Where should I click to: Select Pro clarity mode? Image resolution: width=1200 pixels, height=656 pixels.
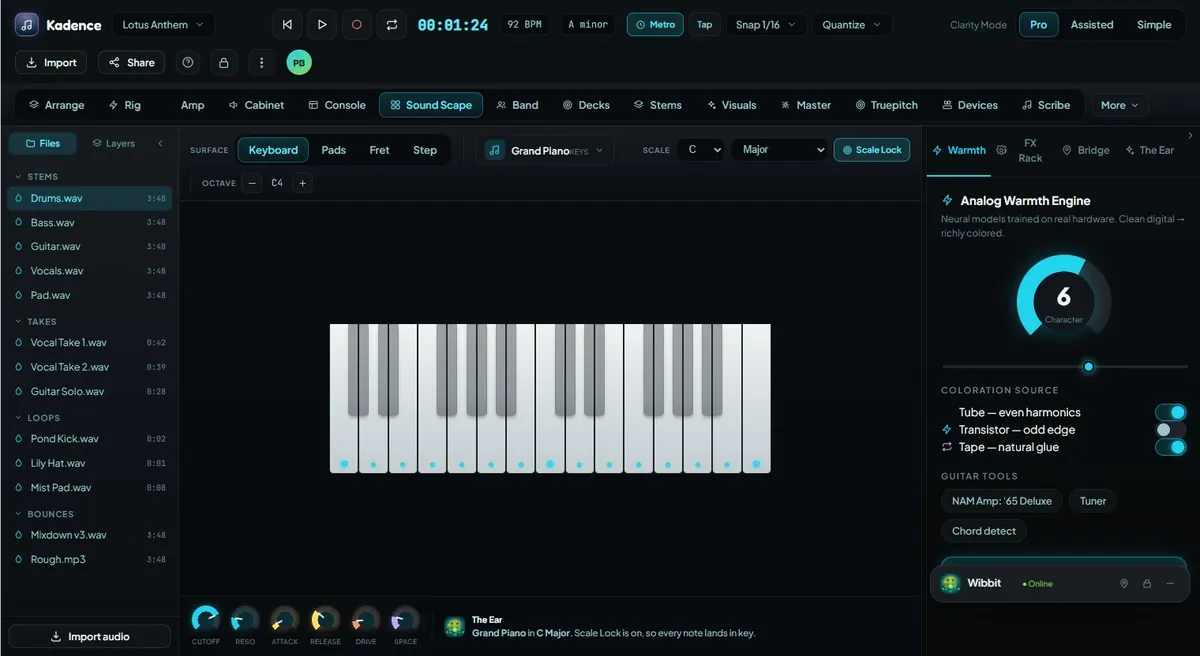tap(1039, 25)
